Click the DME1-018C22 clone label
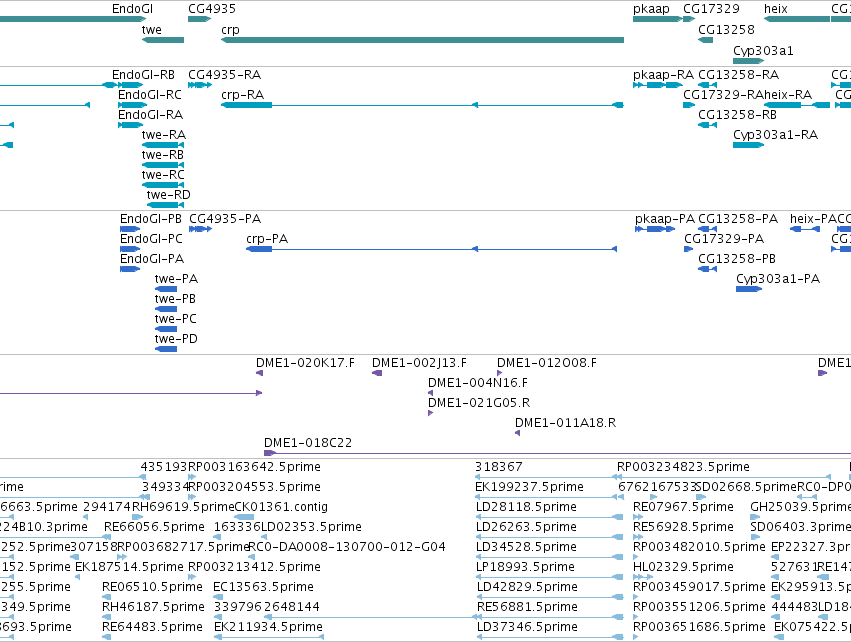The height and width of the screenshot is (642, 851). 308,443
